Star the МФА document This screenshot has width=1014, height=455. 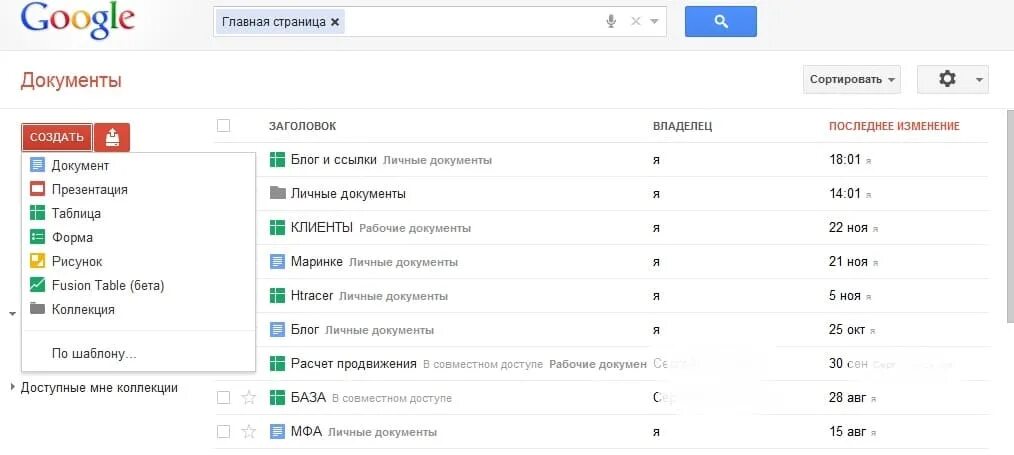tap(249, 432)
